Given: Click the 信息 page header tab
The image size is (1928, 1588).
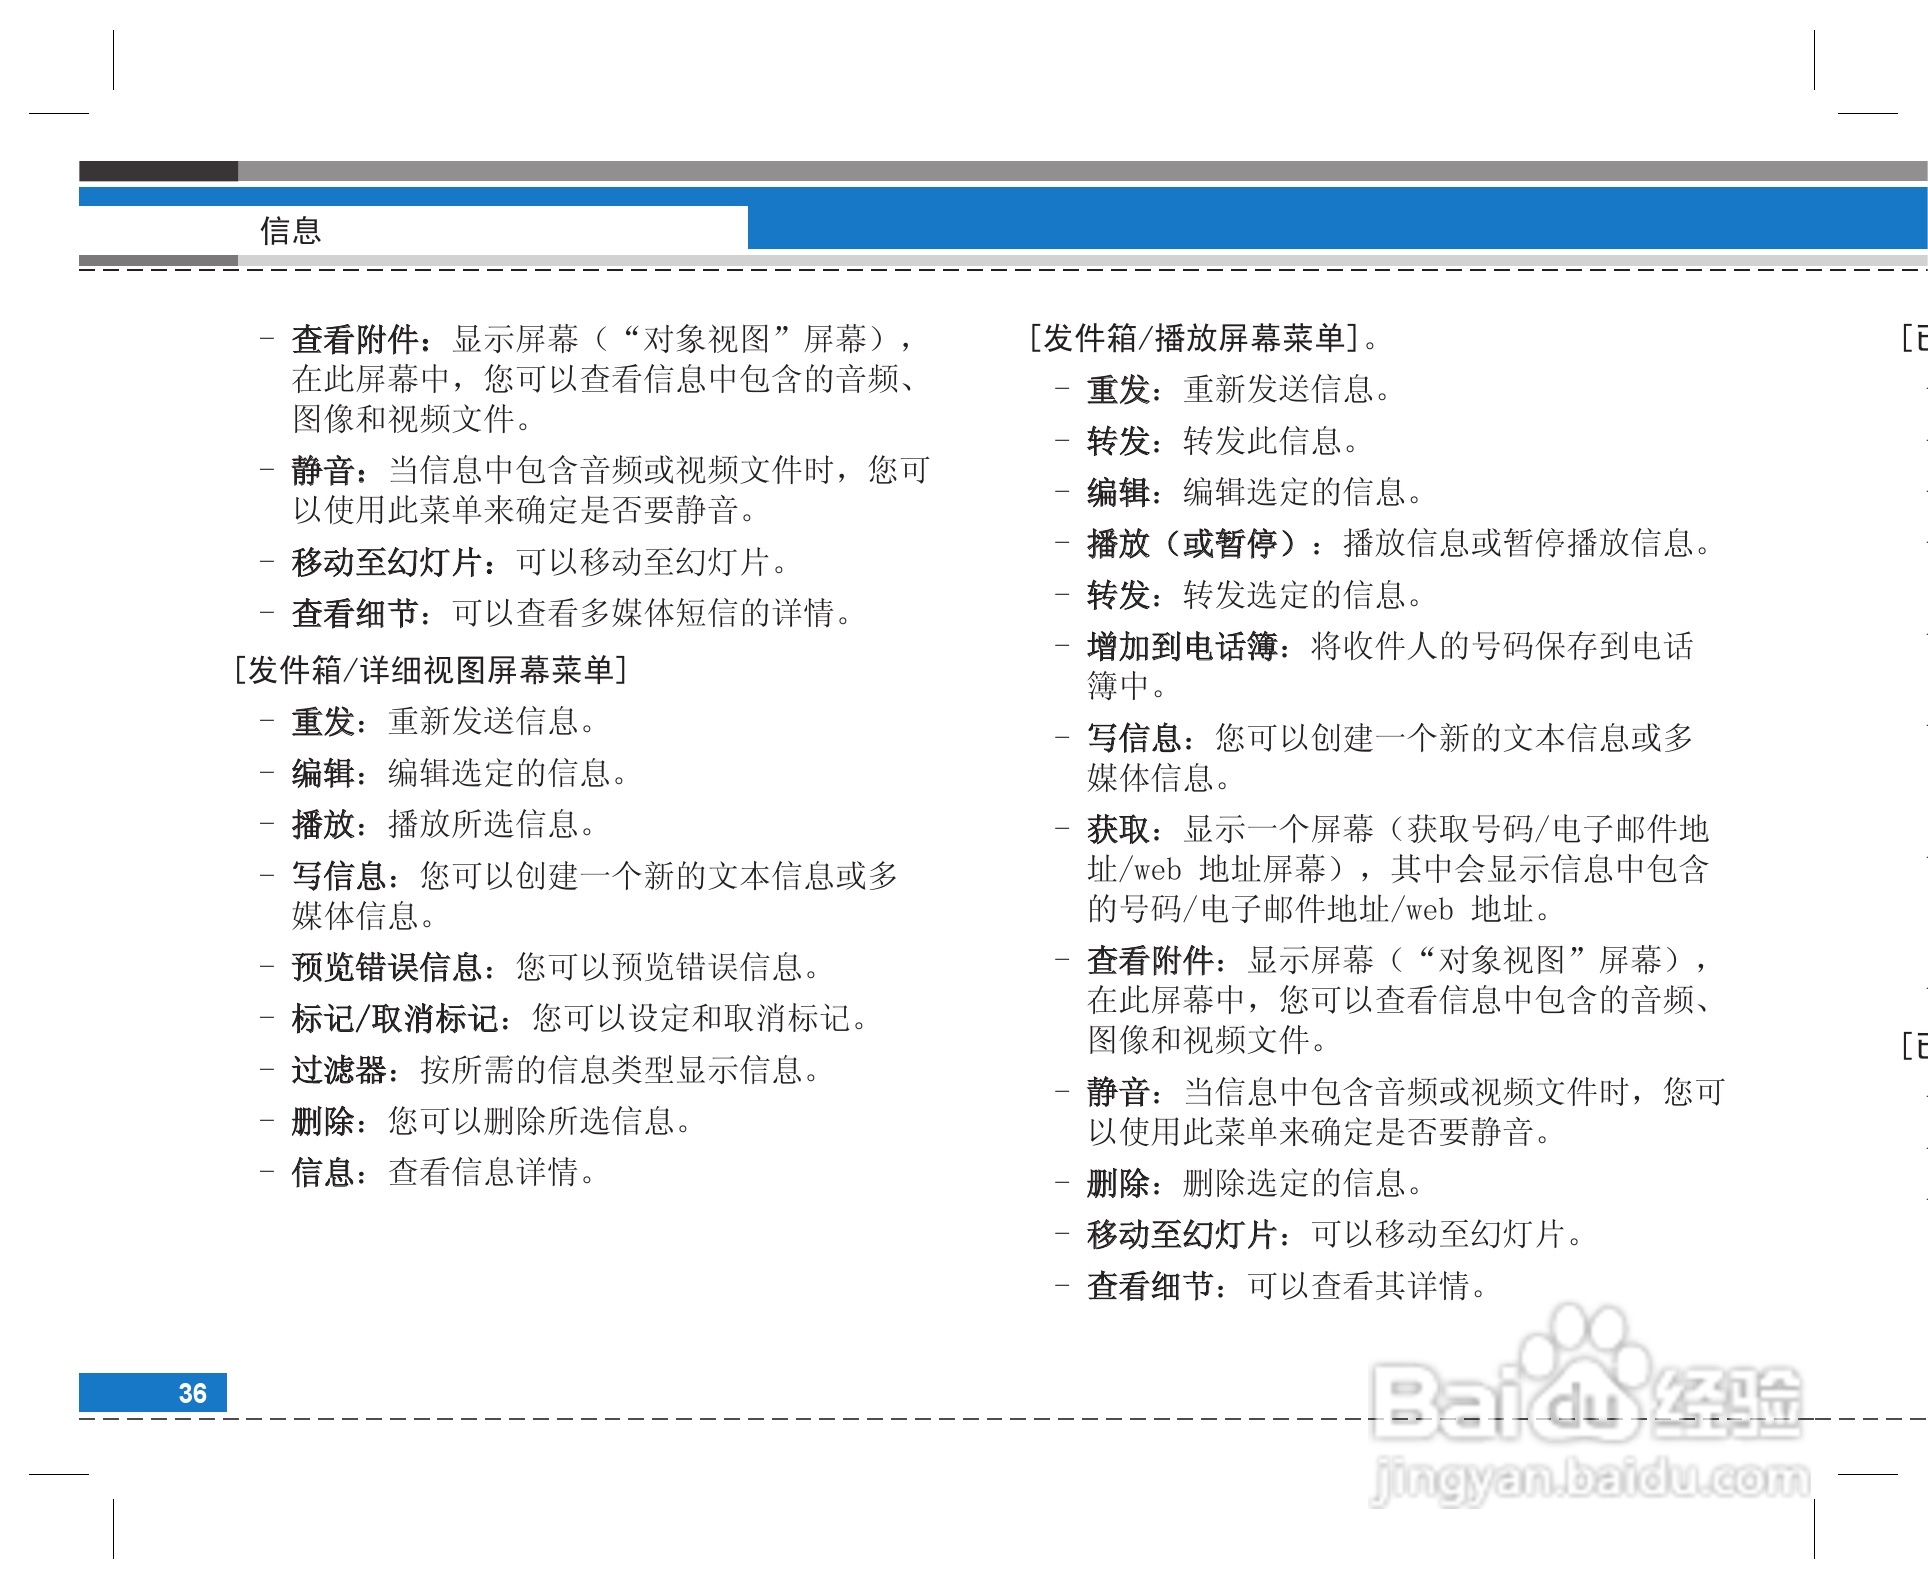Looking at the screenshot, I should 291,232.
